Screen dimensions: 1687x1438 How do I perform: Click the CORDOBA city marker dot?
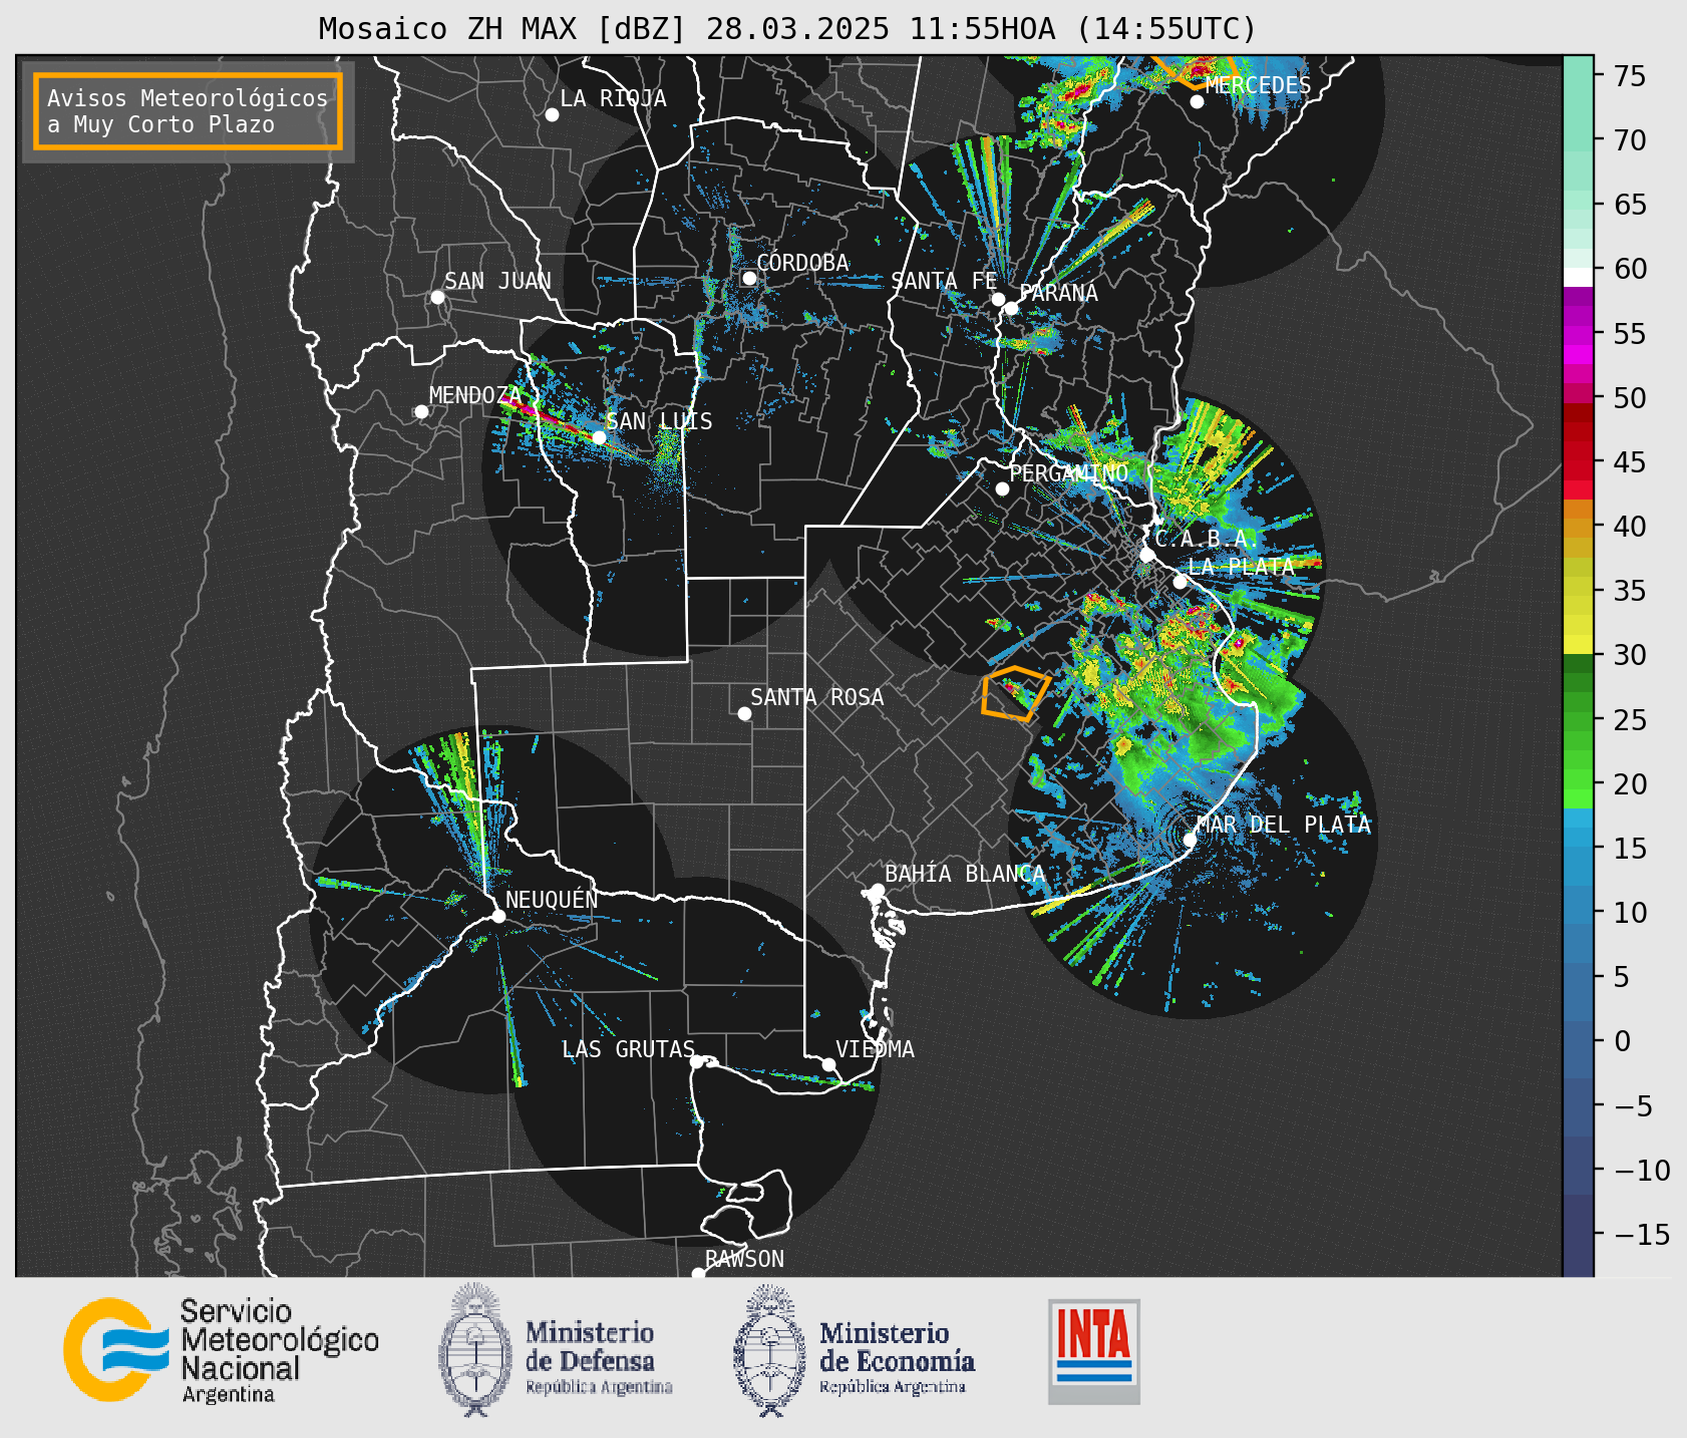(749, 278)
